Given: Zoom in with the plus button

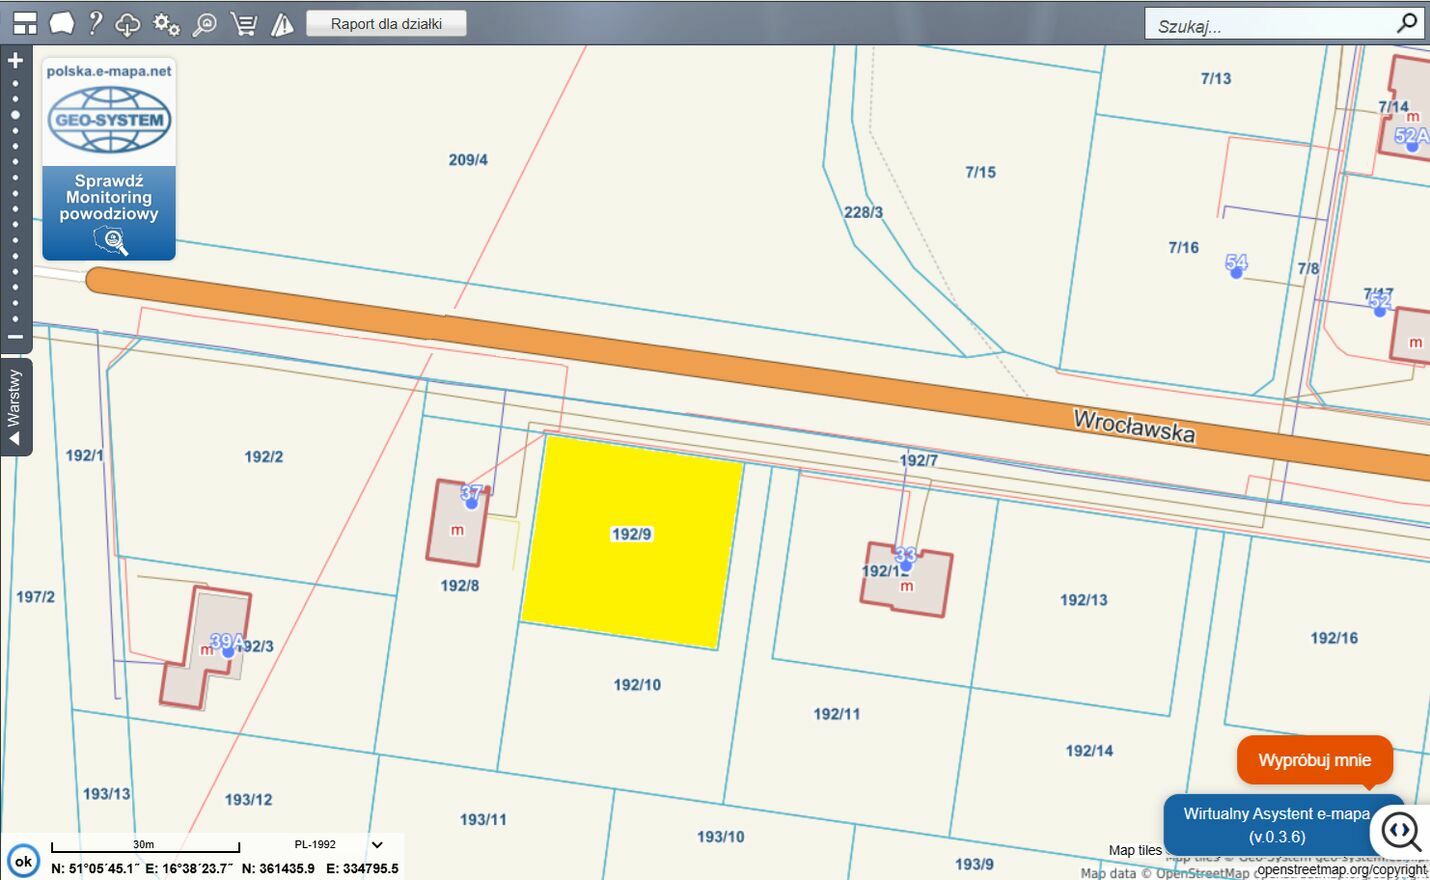Looking at the screenshot, I should pyautogui.click(x=15, y=61).
